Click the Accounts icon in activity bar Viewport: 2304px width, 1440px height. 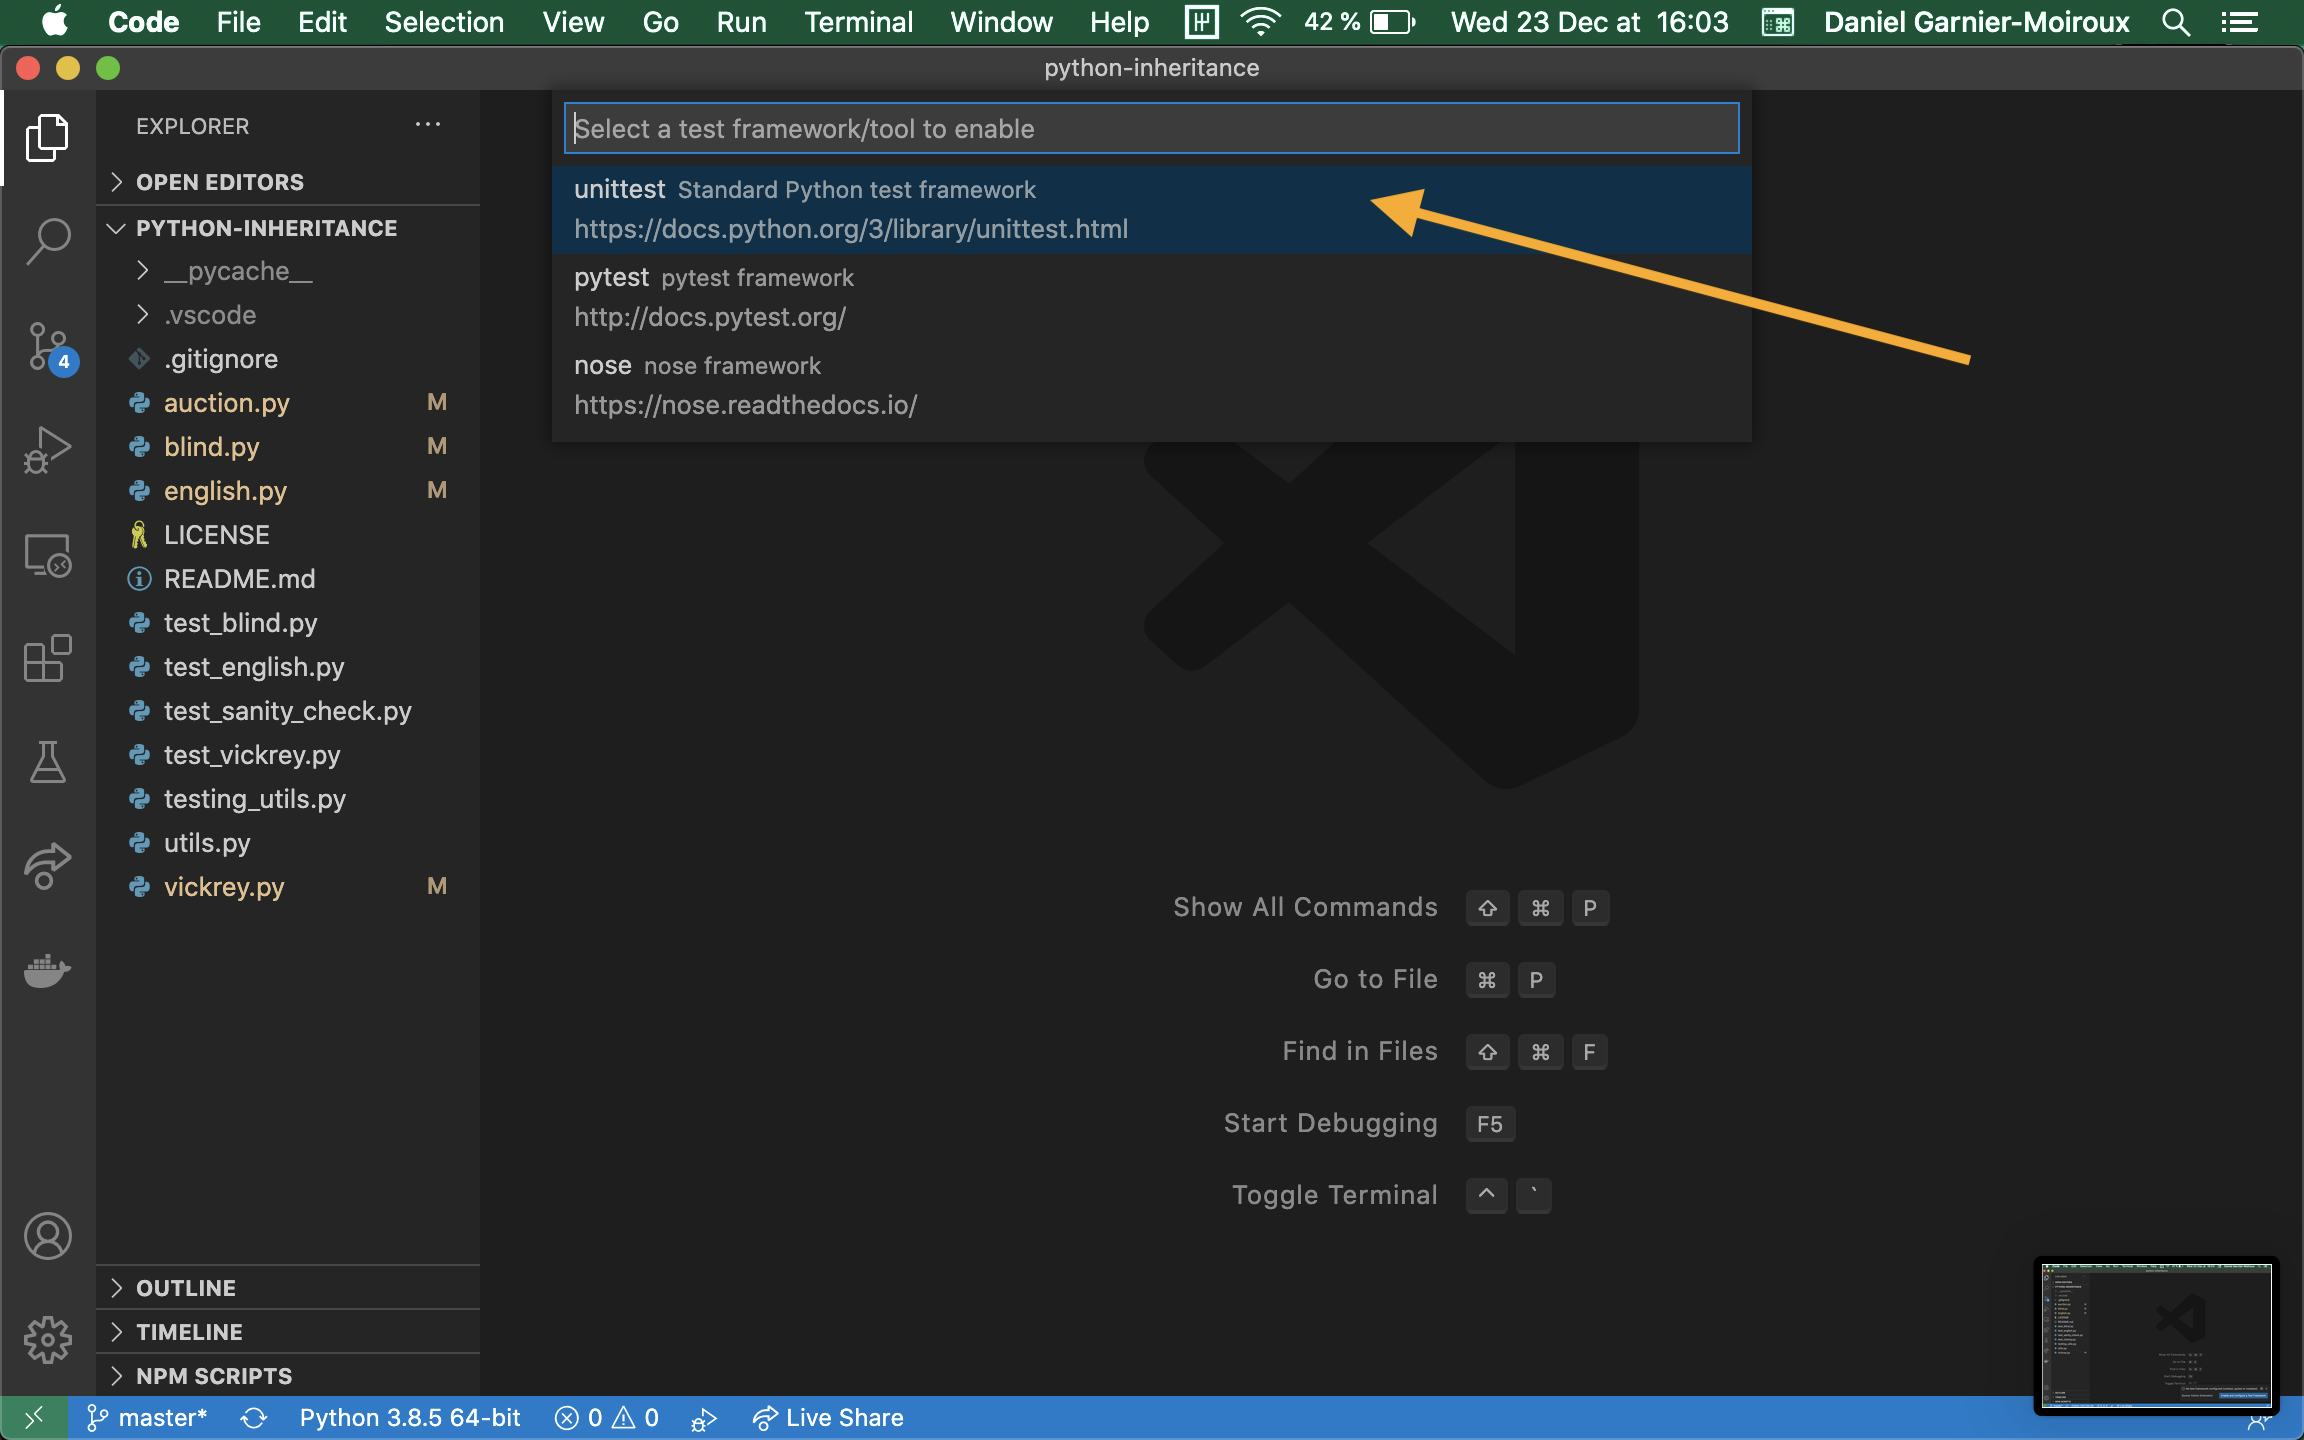(x=47, y=1237)
